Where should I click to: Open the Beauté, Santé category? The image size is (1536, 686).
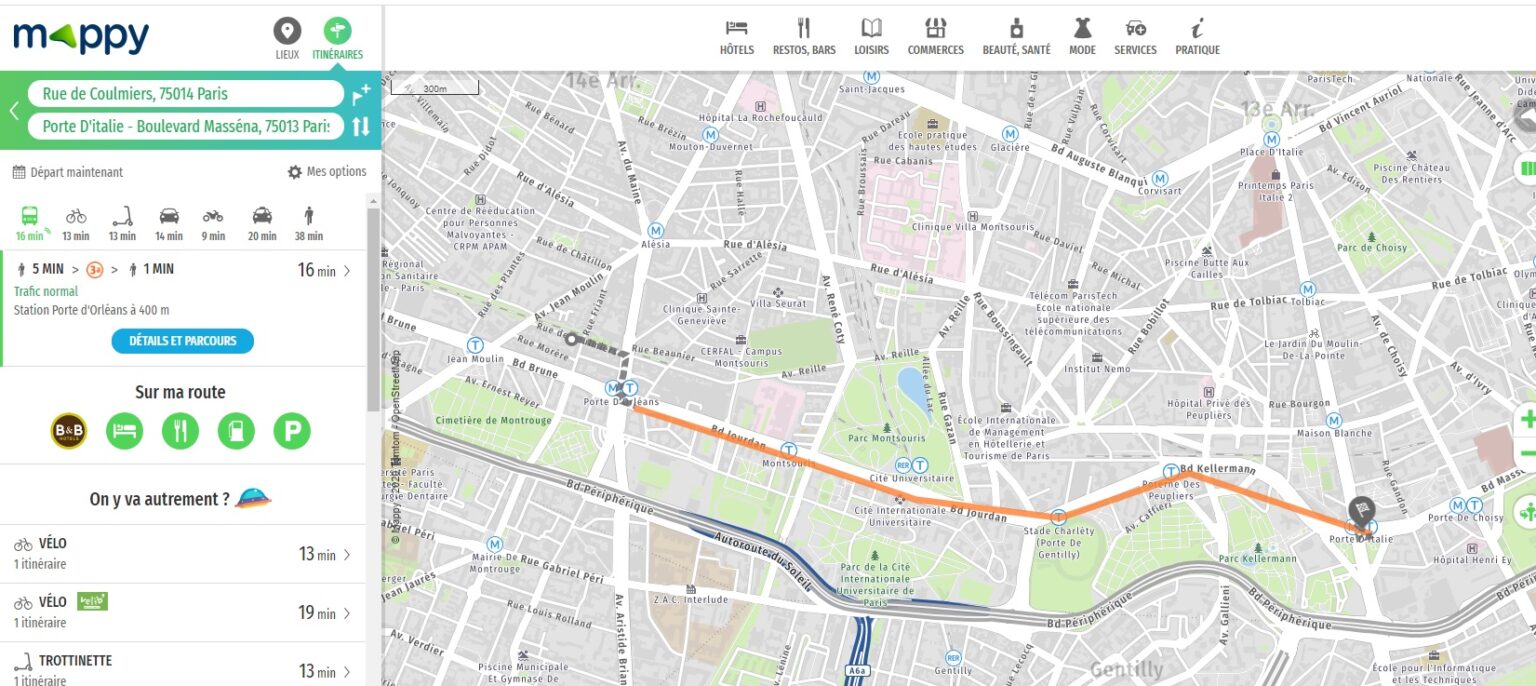click(x=1016, y=37)
